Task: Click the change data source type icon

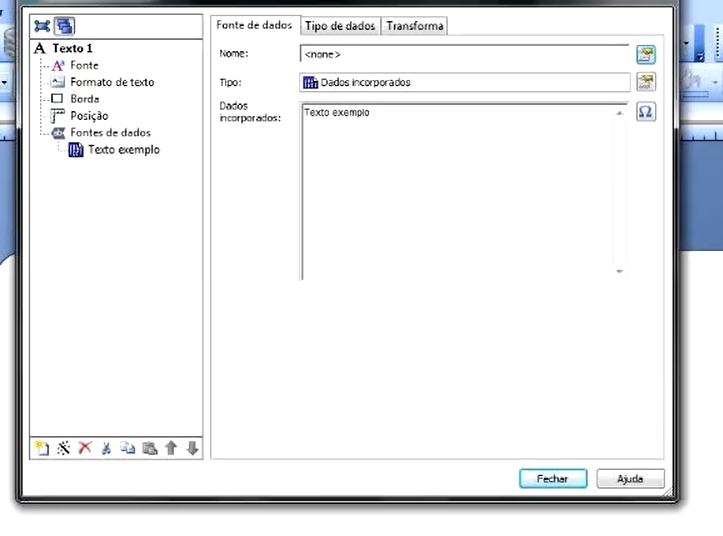Action: [x=646, y=83]
